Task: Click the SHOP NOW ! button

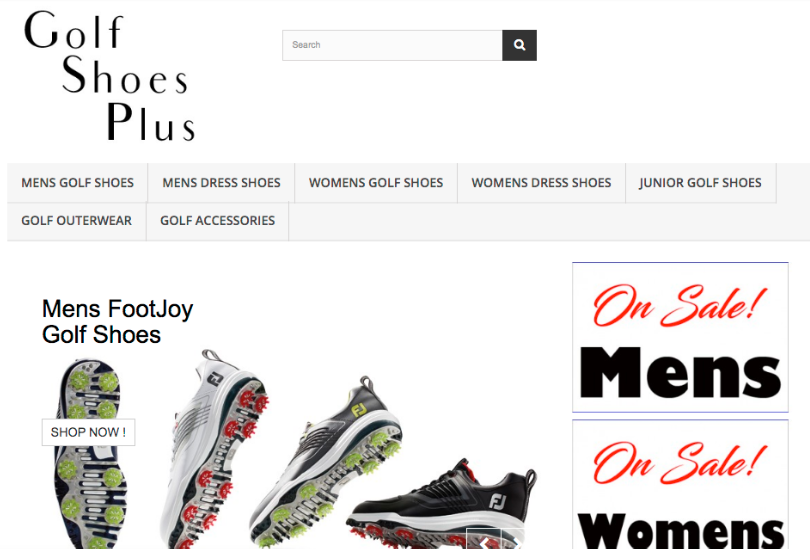Action: tap(88, 432)
